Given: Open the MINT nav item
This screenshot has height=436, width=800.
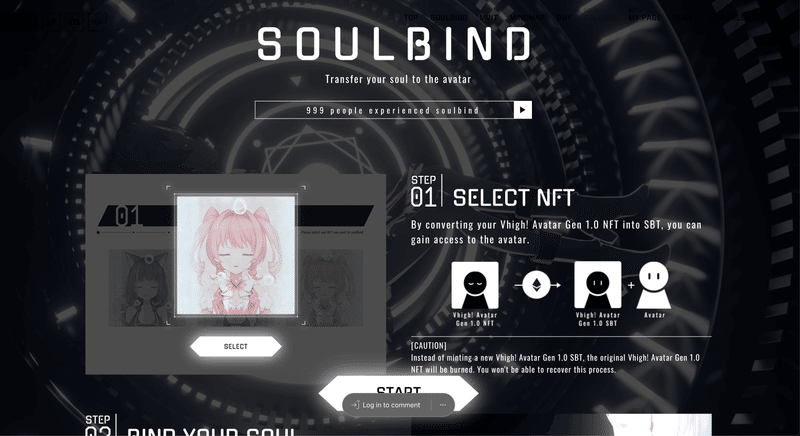Looking at the screenshot, I should 488,18.
